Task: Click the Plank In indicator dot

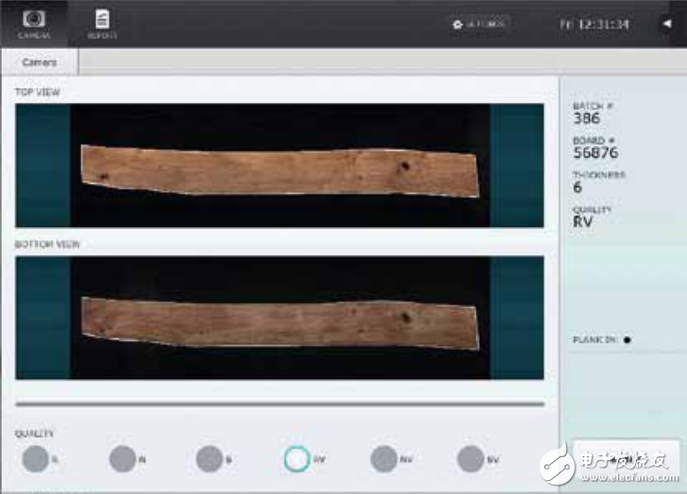Action: pyautogui.click(x=627, y=340)
